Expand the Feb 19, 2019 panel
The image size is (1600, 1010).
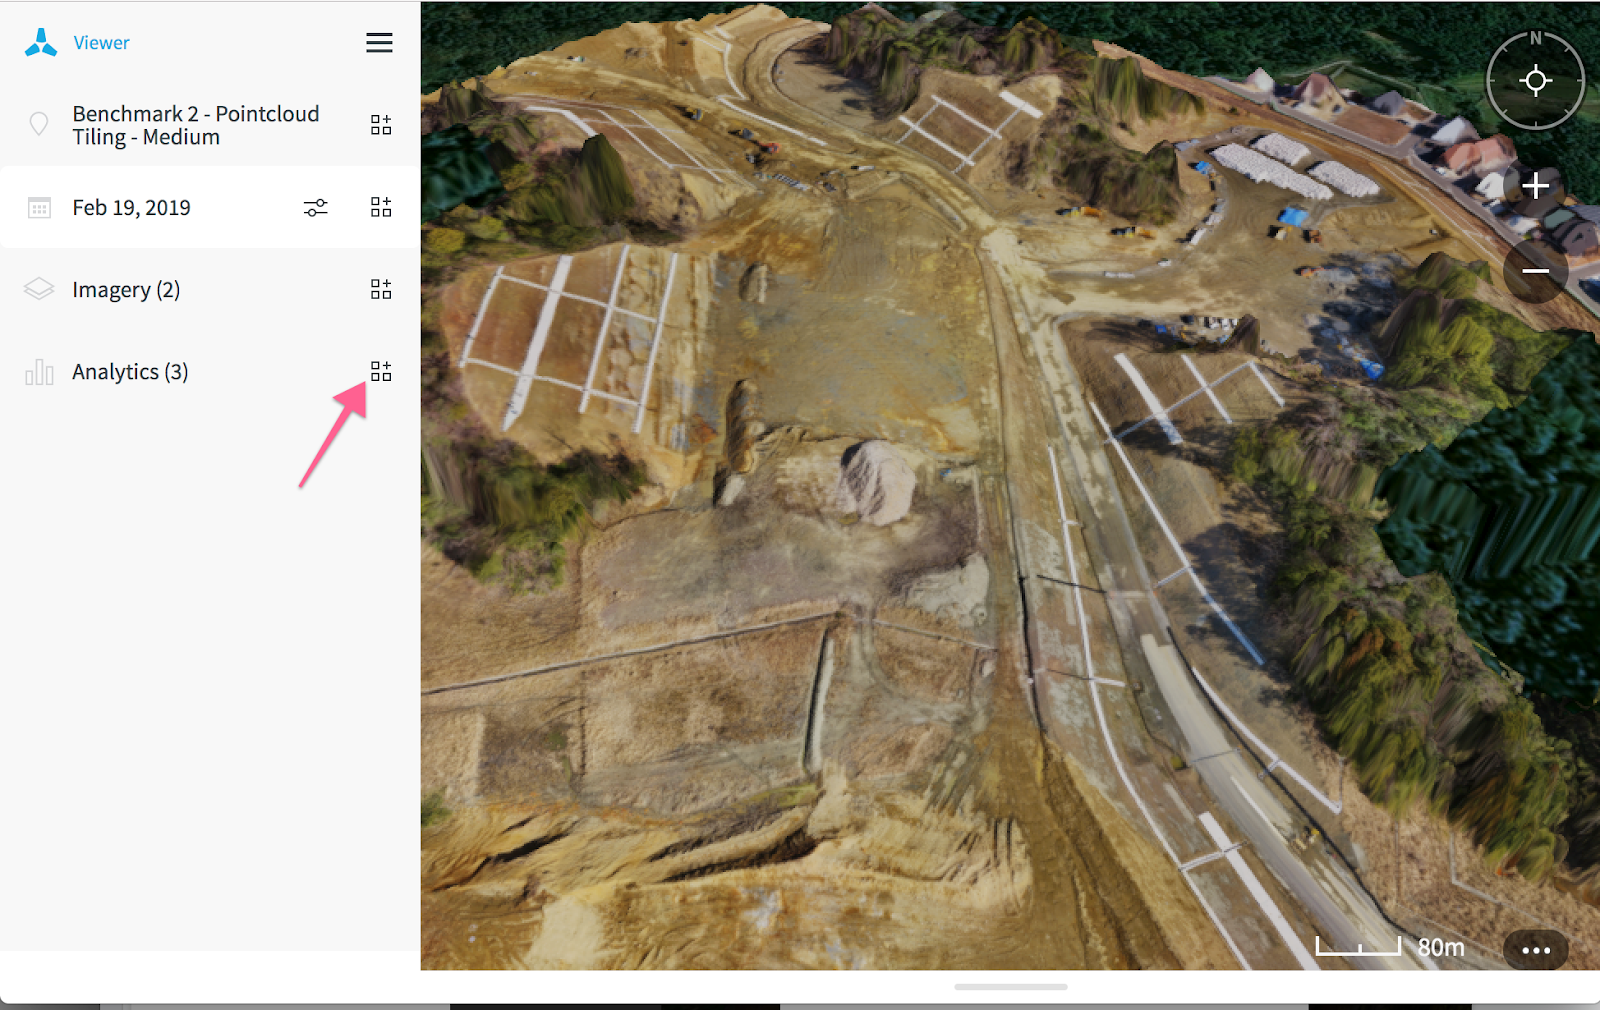coord(381,207)
